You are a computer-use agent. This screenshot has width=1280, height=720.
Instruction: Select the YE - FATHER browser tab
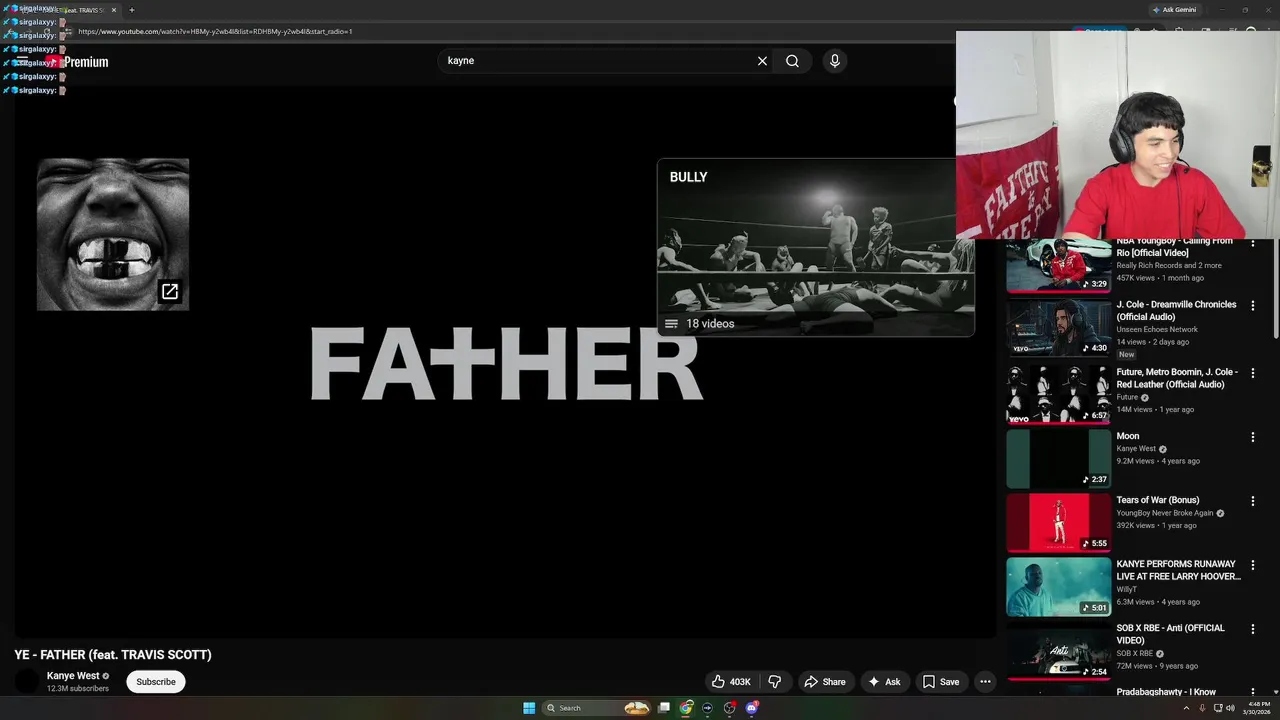(62, 10)
